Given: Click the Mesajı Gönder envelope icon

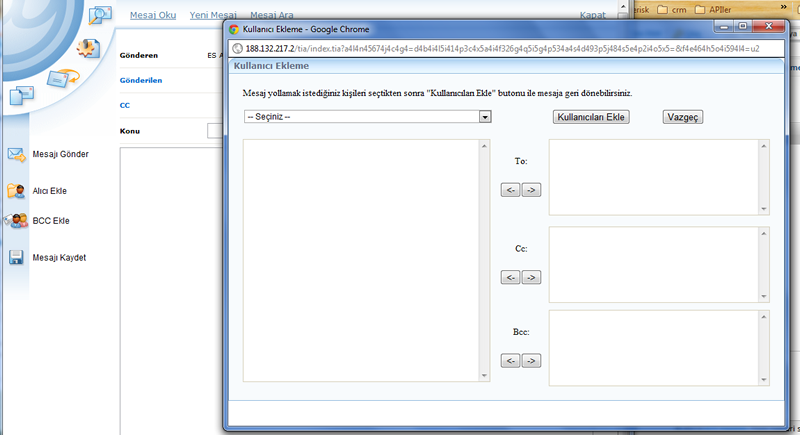Looking at the screenshot, I should click(x=16, y=155).
